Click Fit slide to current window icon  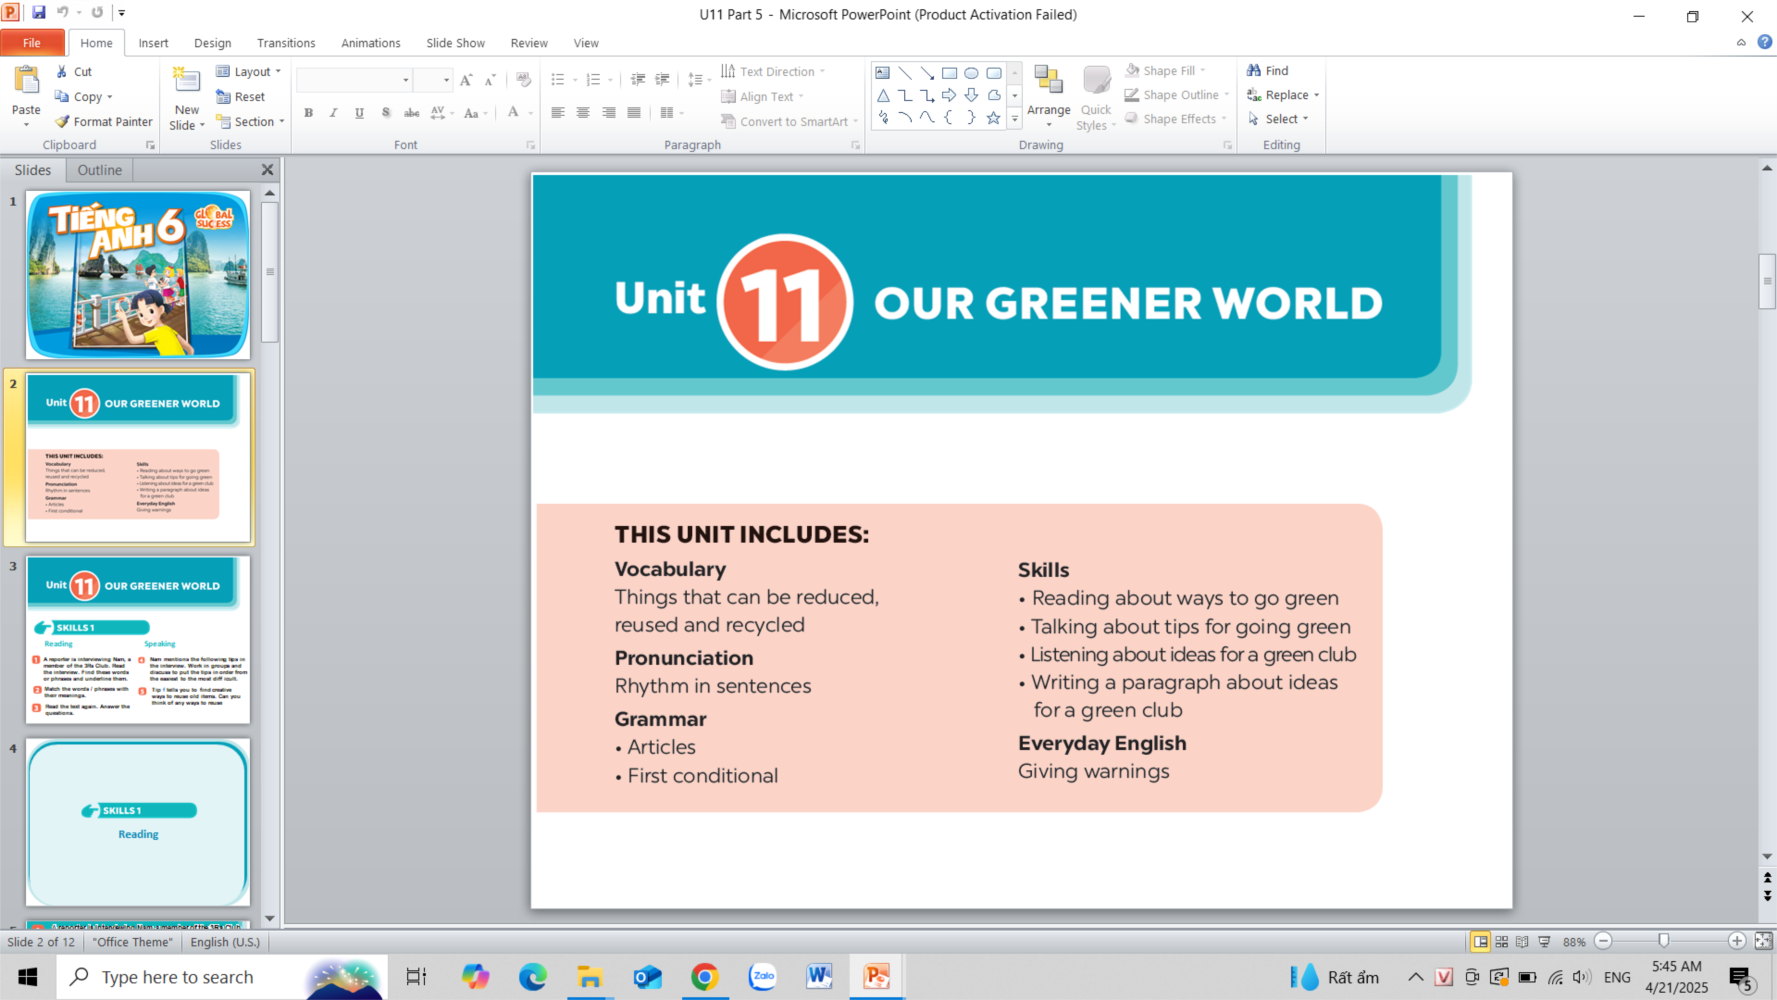(1763, 942)
